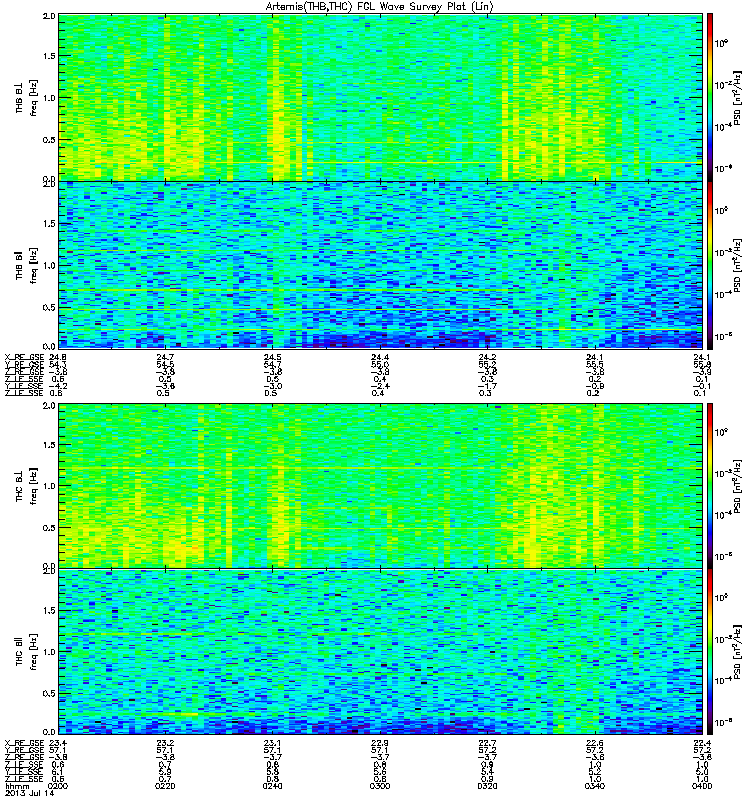Click the '1.5' frequency tick of the THB B⊥ panel
The height and width of the screenshot is (800, 750).
(x=49, y=56)
